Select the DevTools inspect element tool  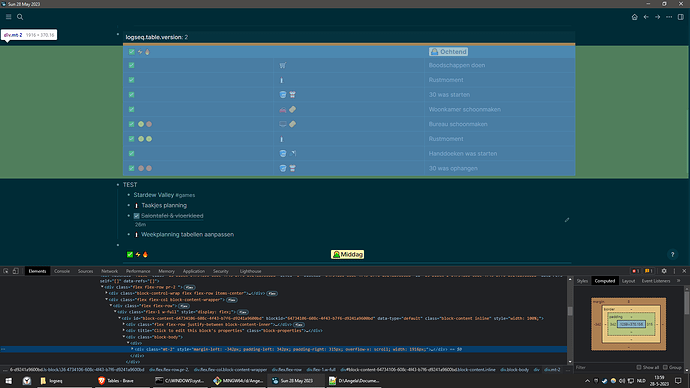point(6,271)
